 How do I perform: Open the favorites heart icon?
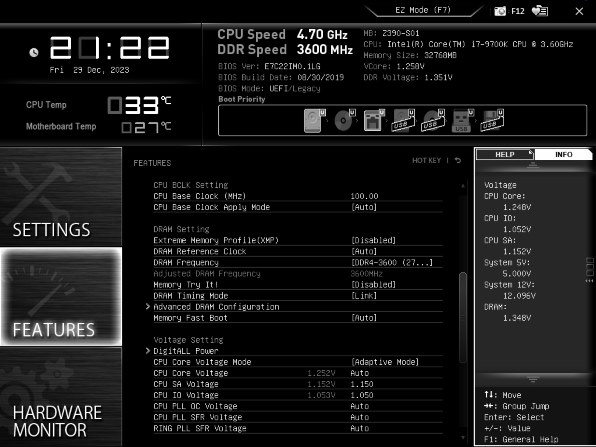[x=540, y=11]
